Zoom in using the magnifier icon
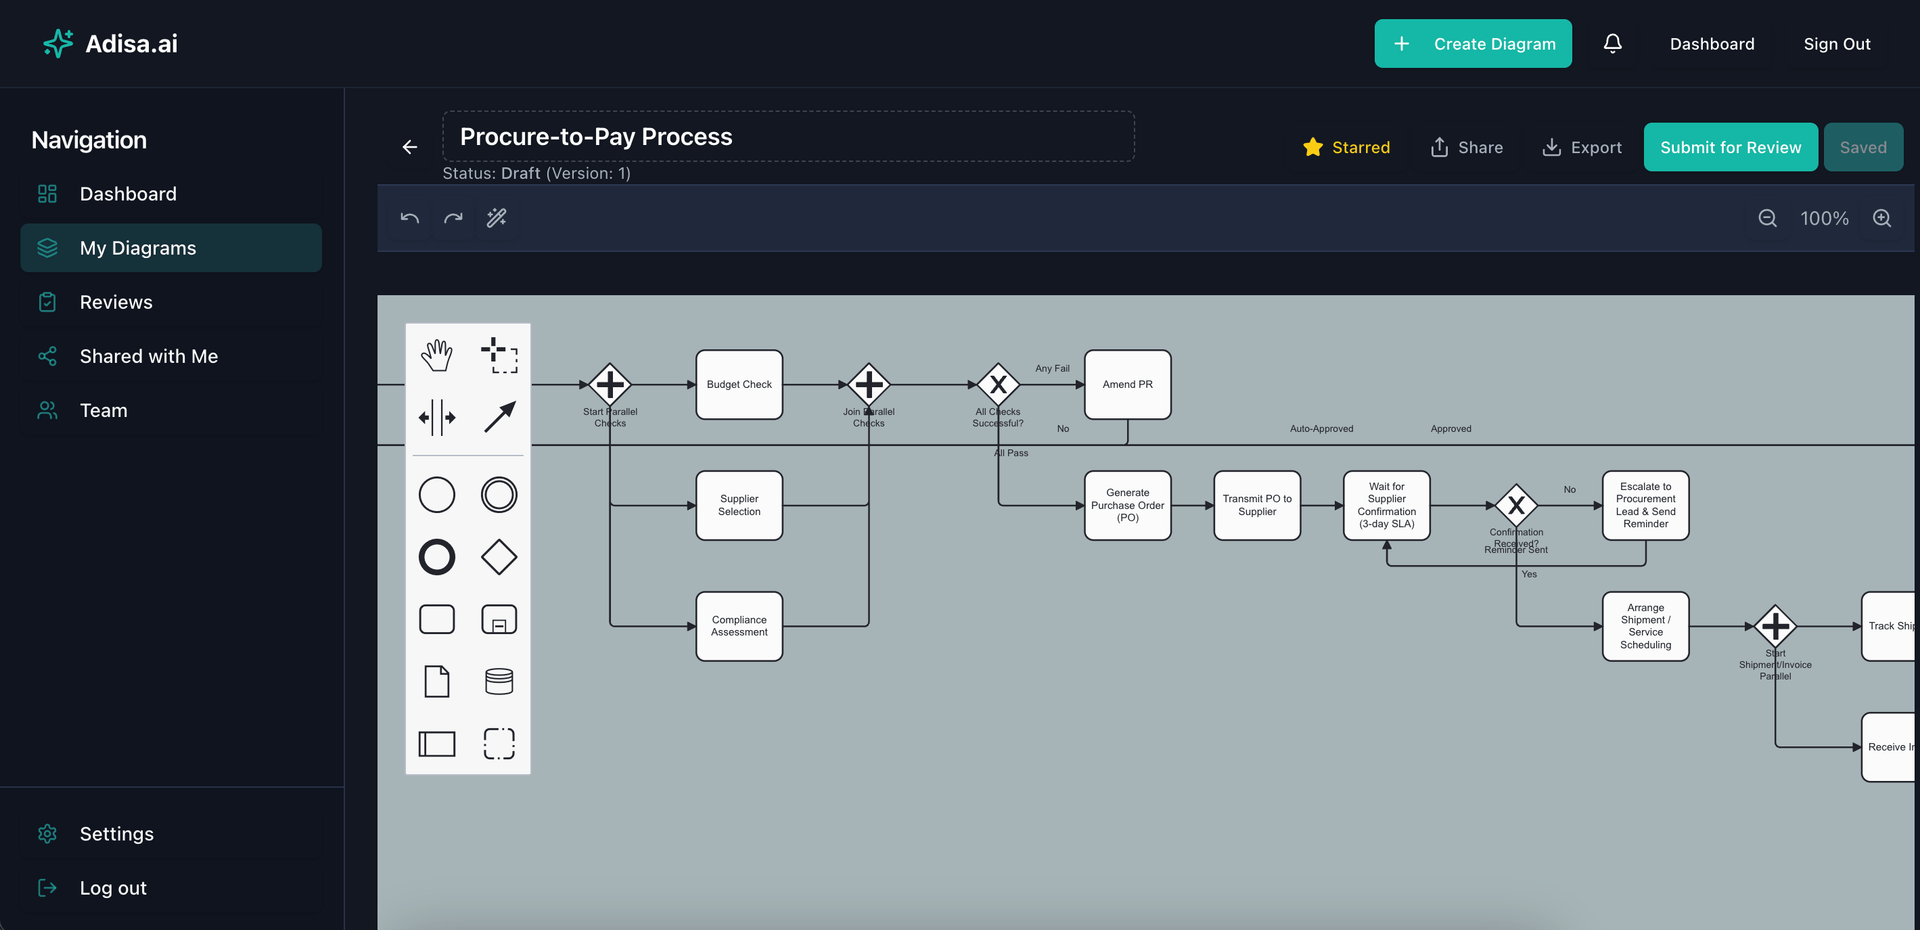This screenshot has height=930, width=1920. point(1881,218)
